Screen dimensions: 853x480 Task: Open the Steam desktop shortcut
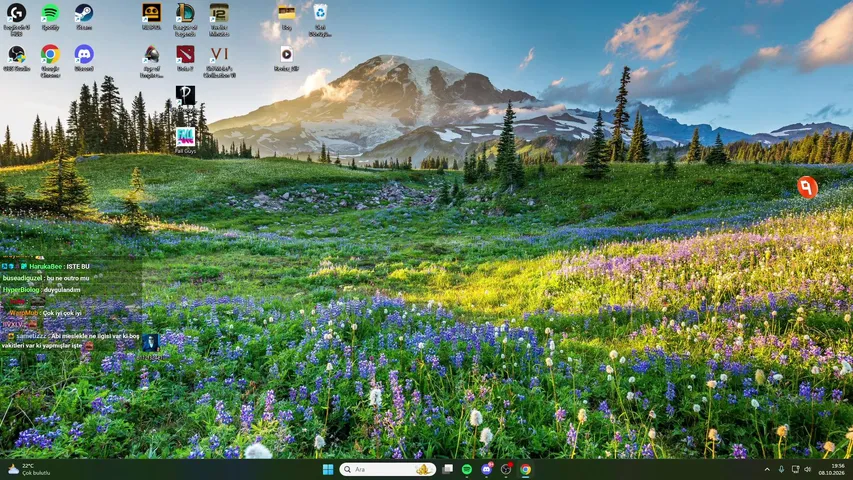(x=84, y=16)
